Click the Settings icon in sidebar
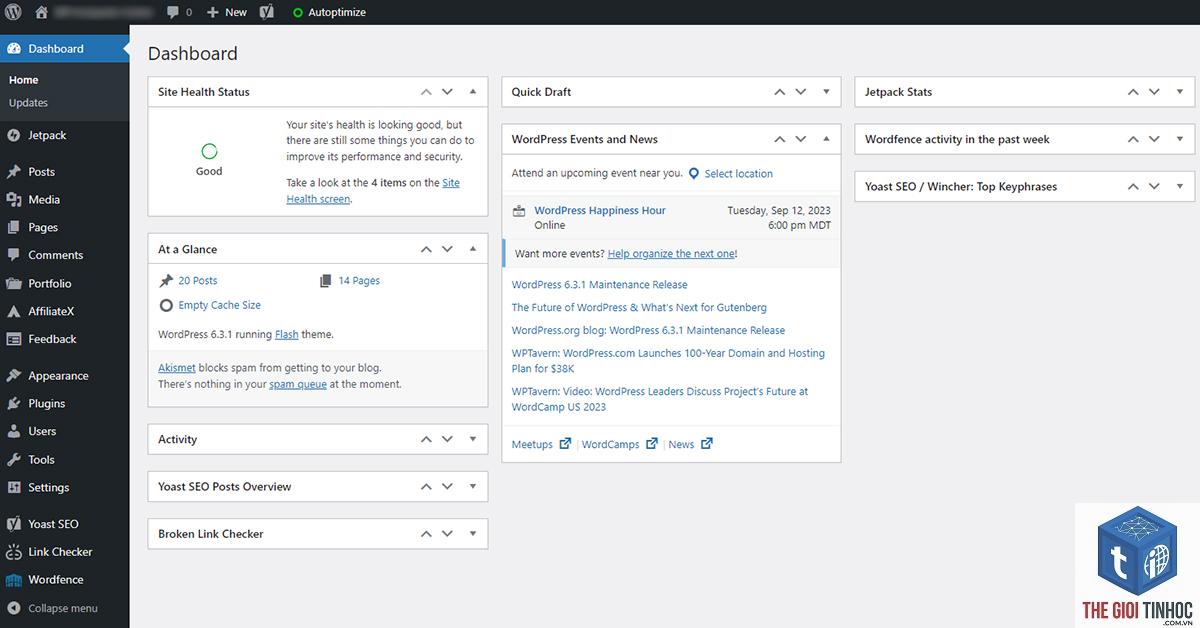This screenshot has height=628, width=1200. click(x=13, y=488)
